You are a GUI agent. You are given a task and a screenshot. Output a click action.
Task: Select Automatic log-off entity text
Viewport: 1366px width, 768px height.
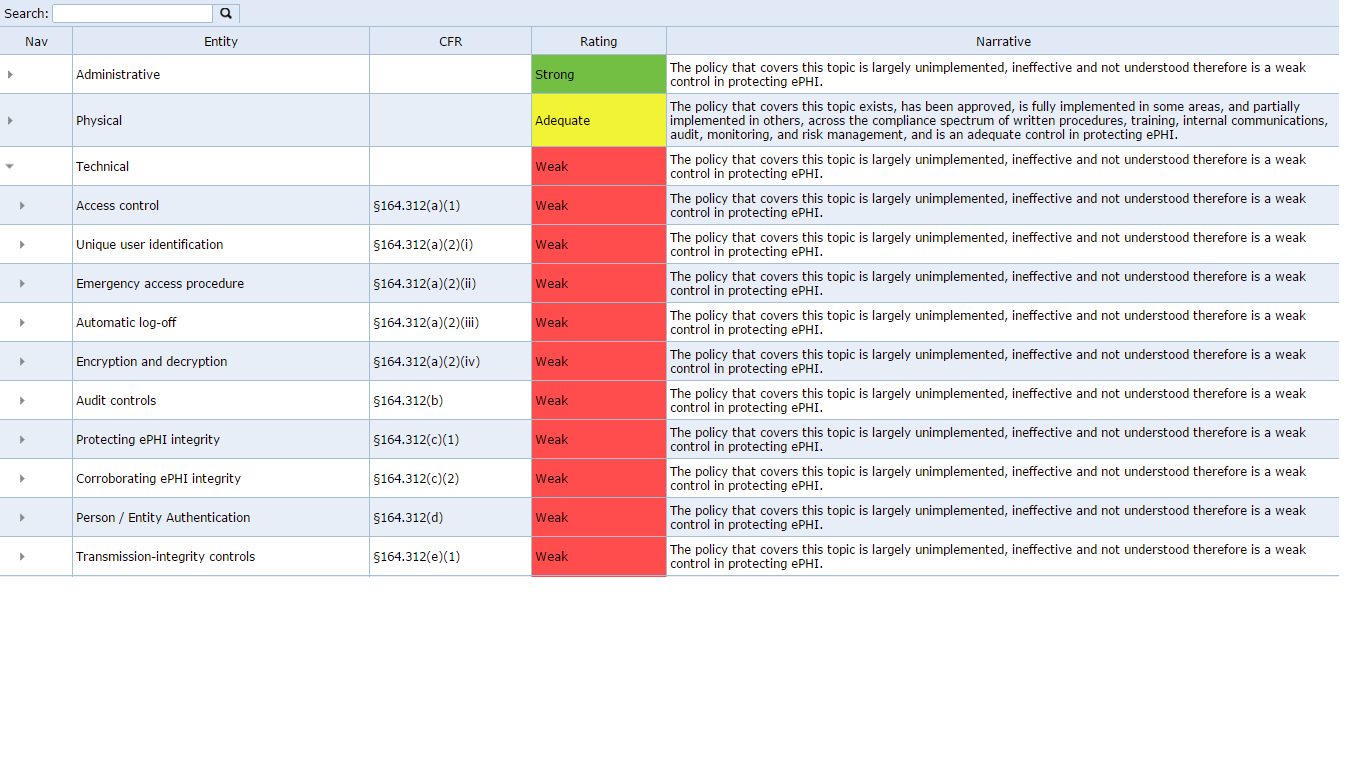(x=126, y=323)
